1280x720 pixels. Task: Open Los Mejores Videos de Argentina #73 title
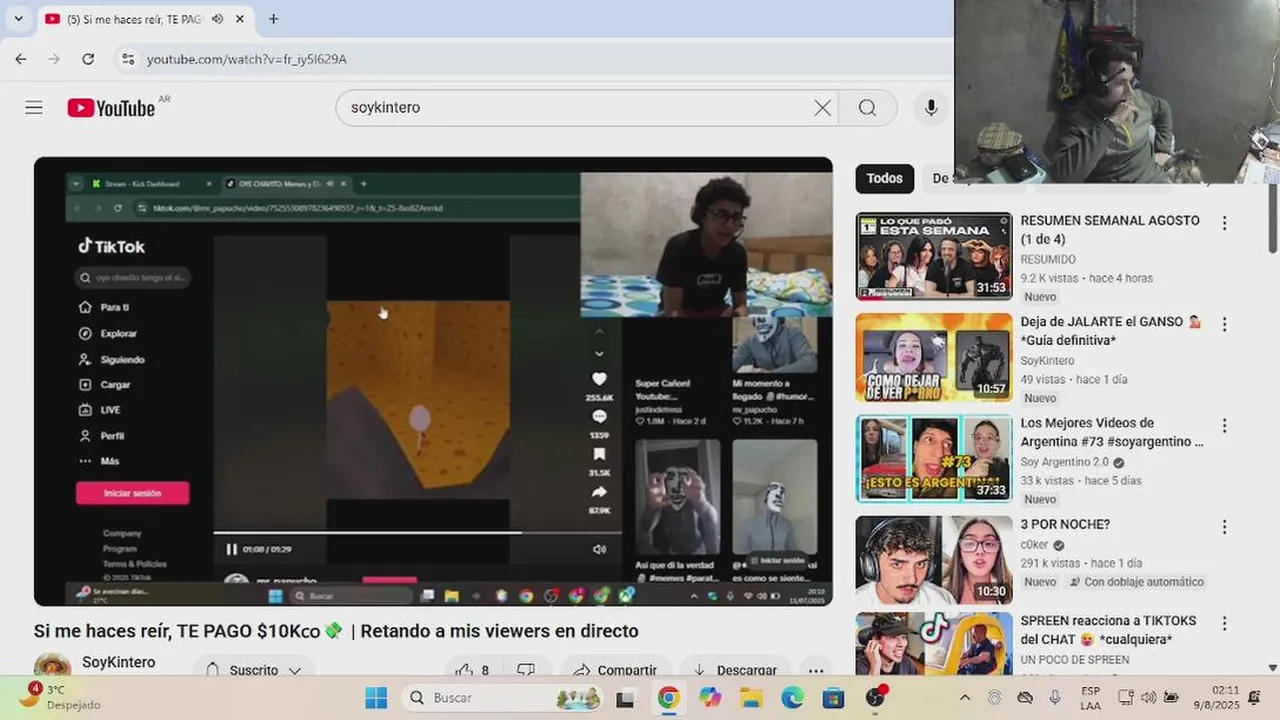coord(1112,432)
